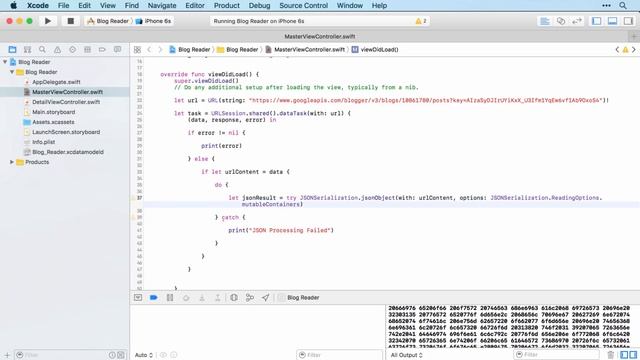This screenshot has width=640, height=360.
Task: Pause program execution in debug bar
Action: click(x=170, y=298)
